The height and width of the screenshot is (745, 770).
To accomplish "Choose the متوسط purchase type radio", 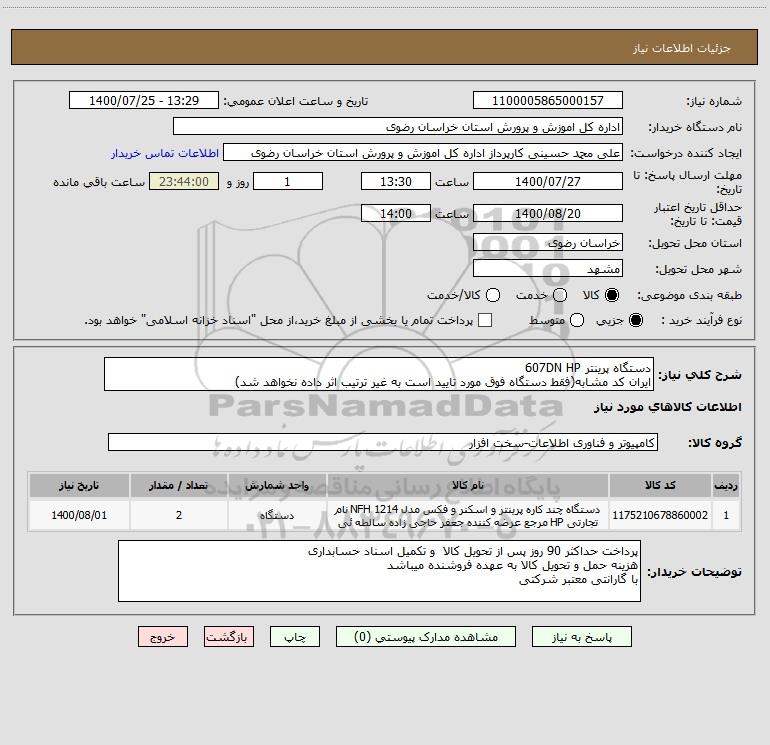I will (577, 320).
